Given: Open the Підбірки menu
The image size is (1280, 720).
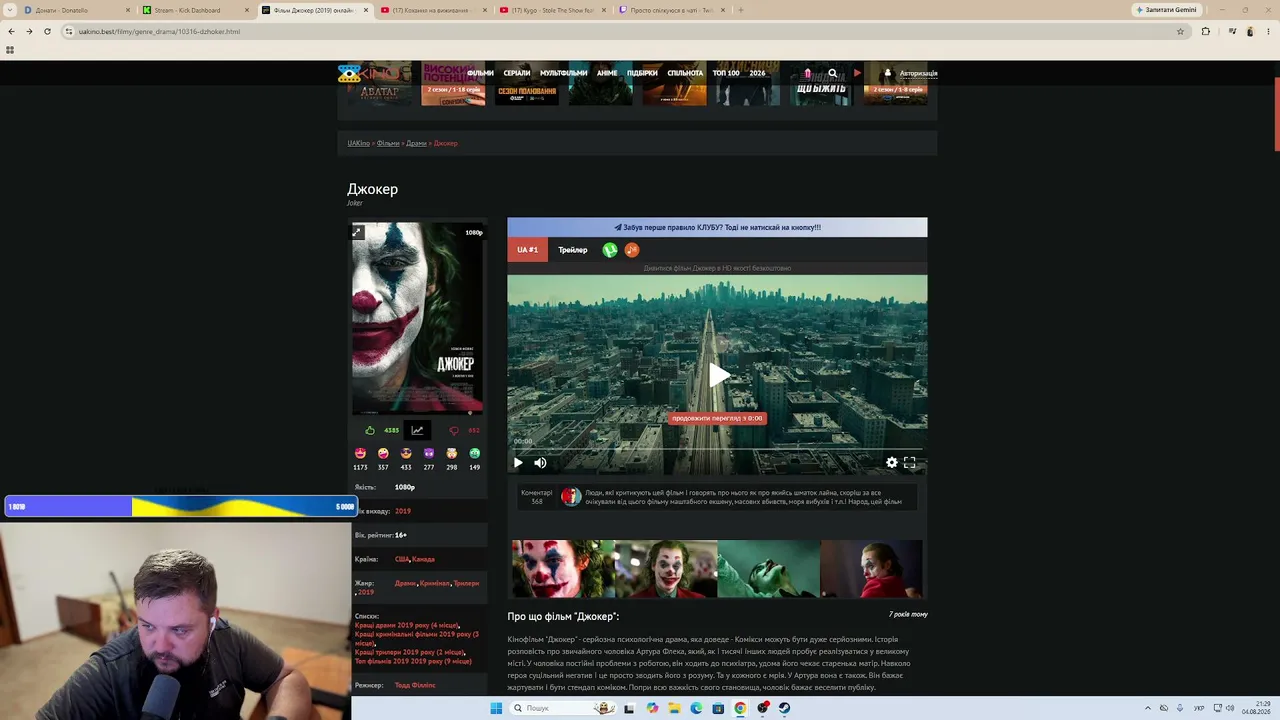Looking at the screenshot, I should tap(642, 73).
